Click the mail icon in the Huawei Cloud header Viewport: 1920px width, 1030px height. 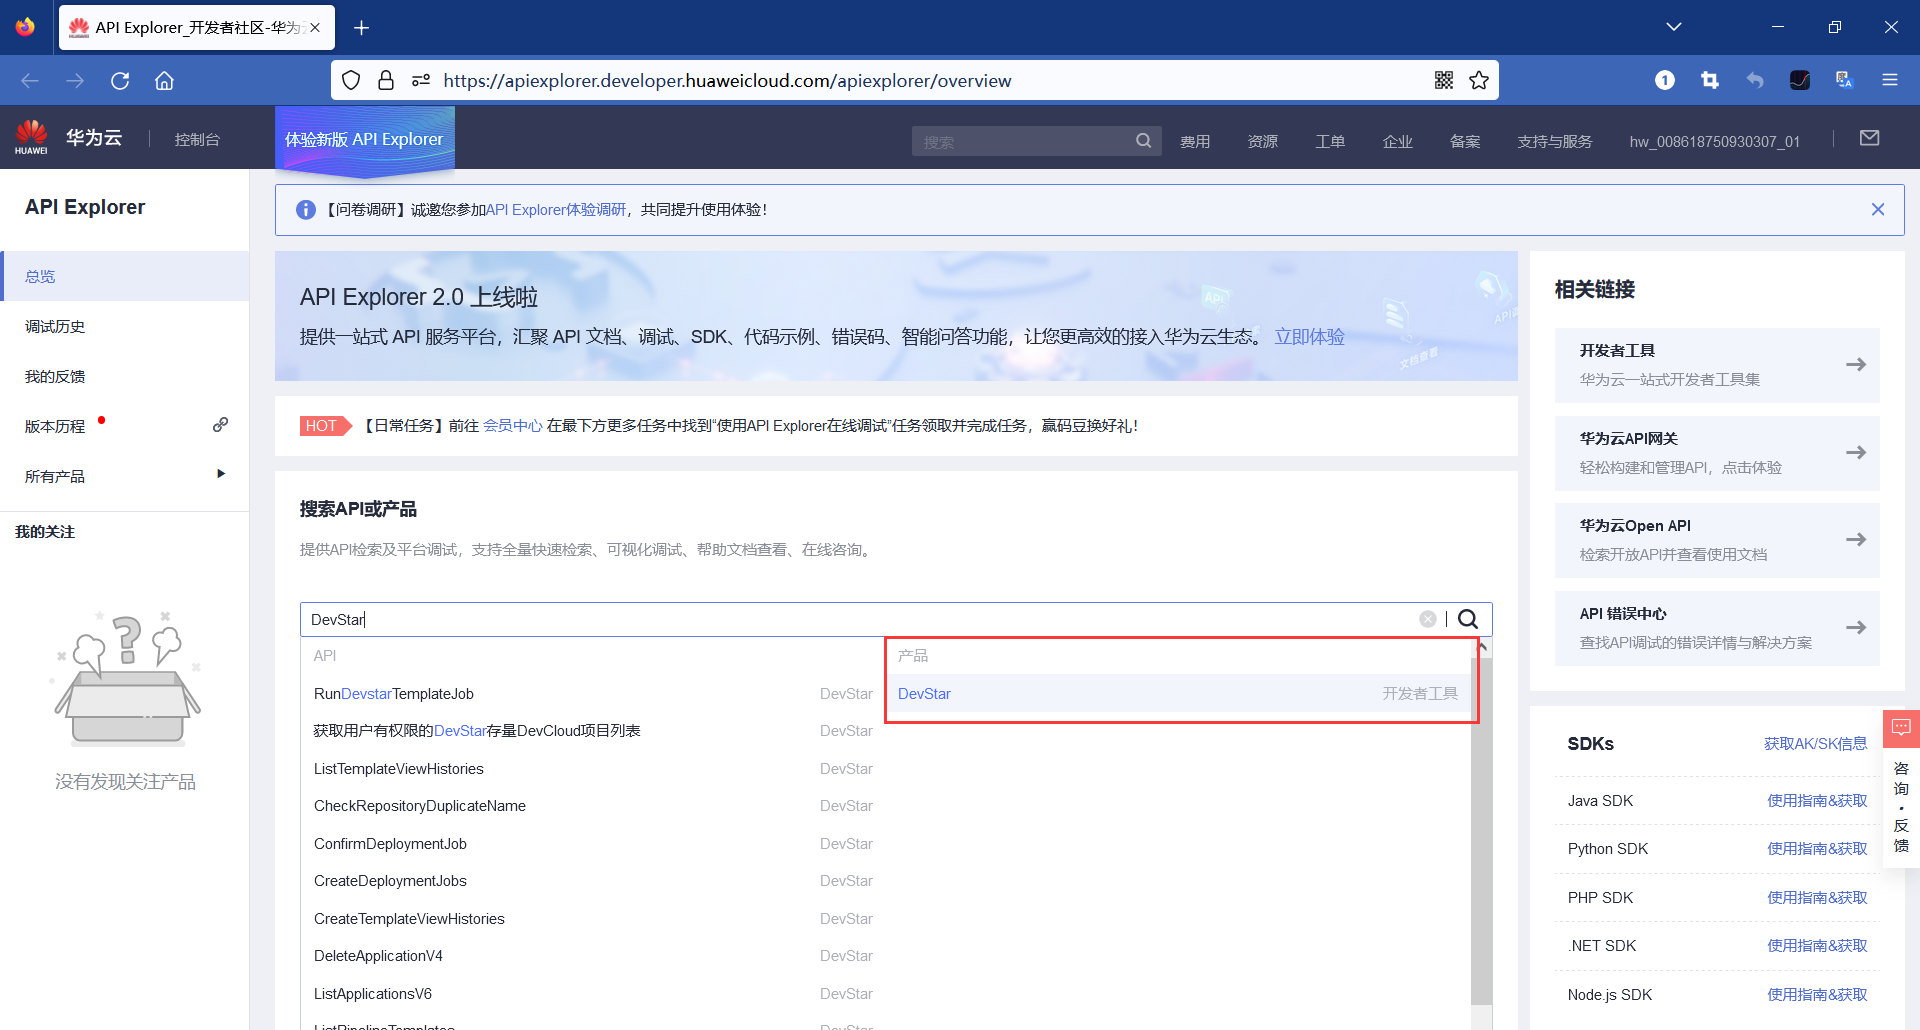(1870, 139)
